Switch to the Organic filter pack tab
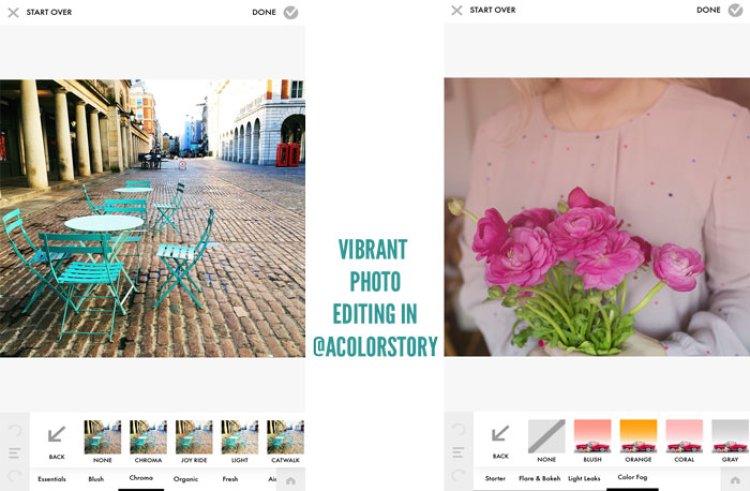The width and height of the screenshot is (750, 491). tap(186, 479)
